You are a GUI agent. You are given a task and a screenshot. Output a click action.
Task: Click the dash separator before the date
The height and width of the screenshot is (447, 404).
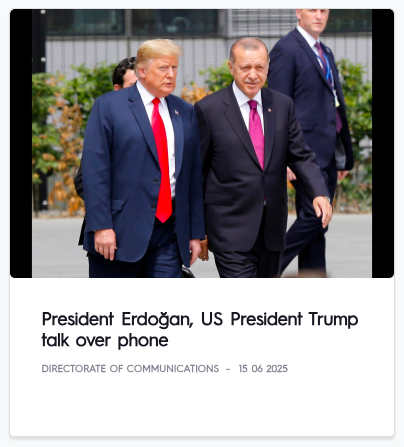click(228, 369)
